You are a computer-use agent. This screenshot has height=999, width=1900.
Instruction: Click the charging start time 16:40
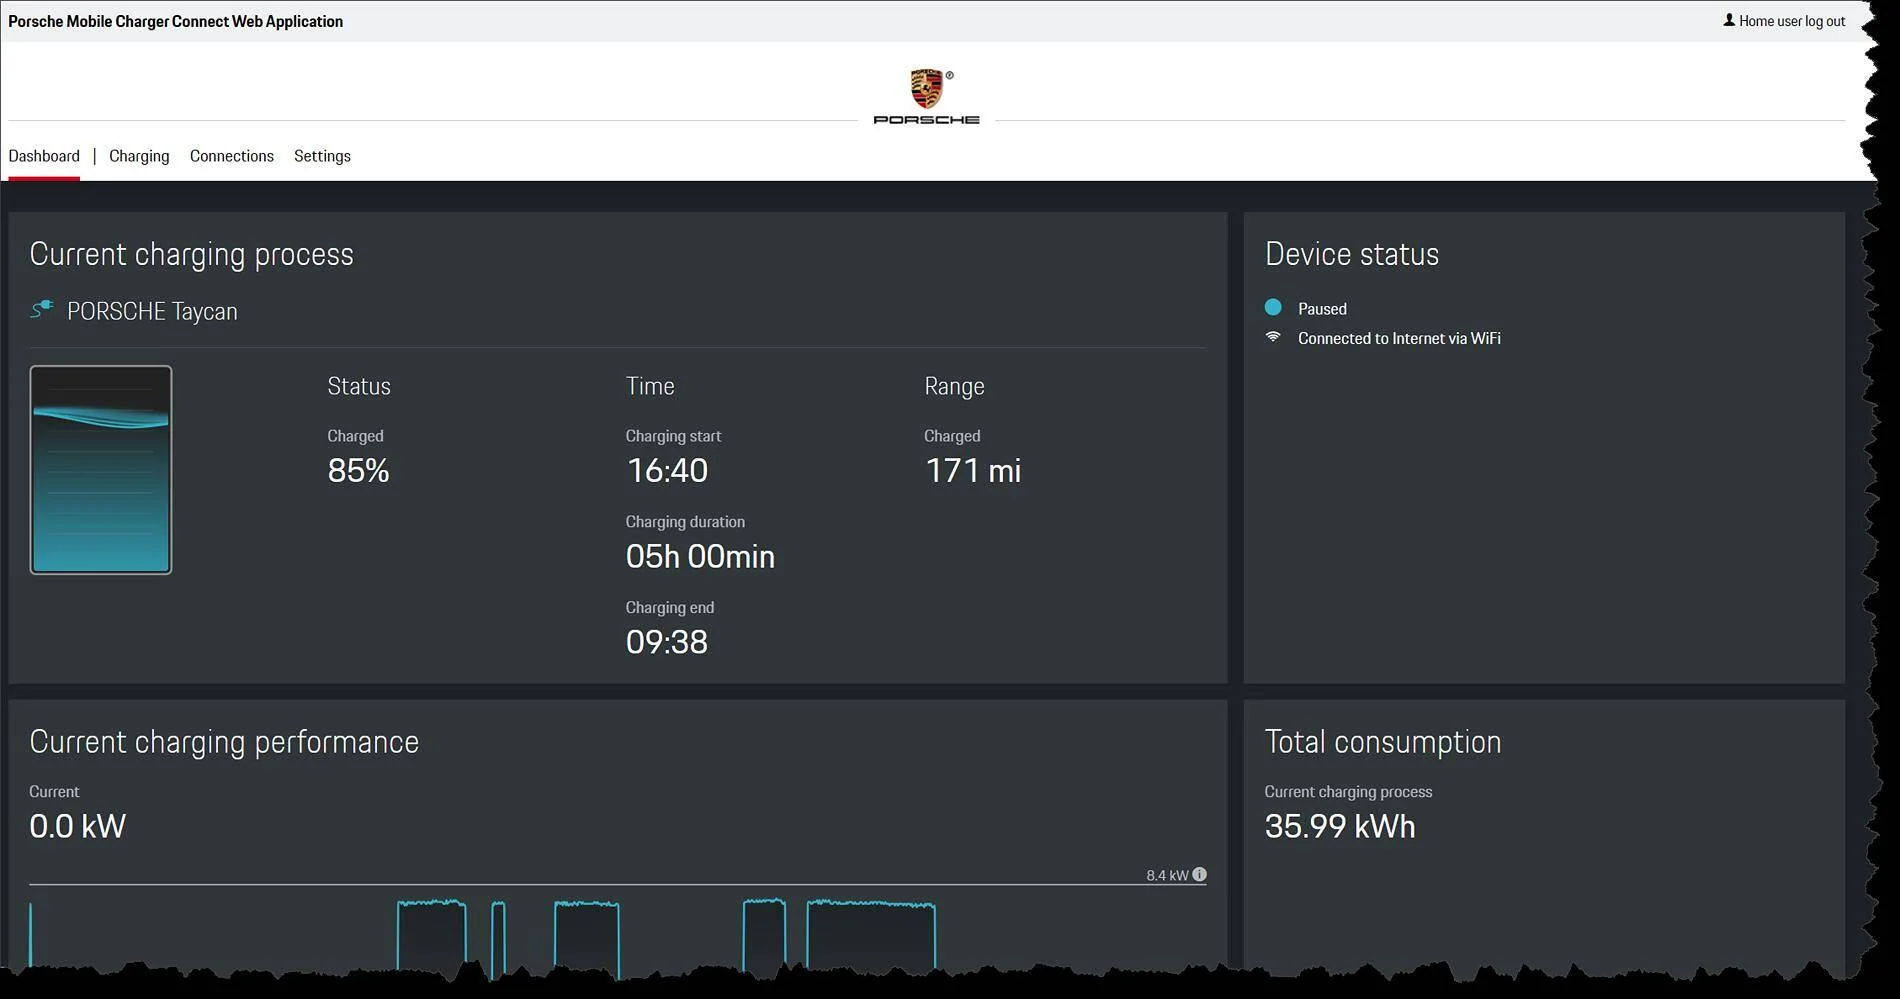667,471
